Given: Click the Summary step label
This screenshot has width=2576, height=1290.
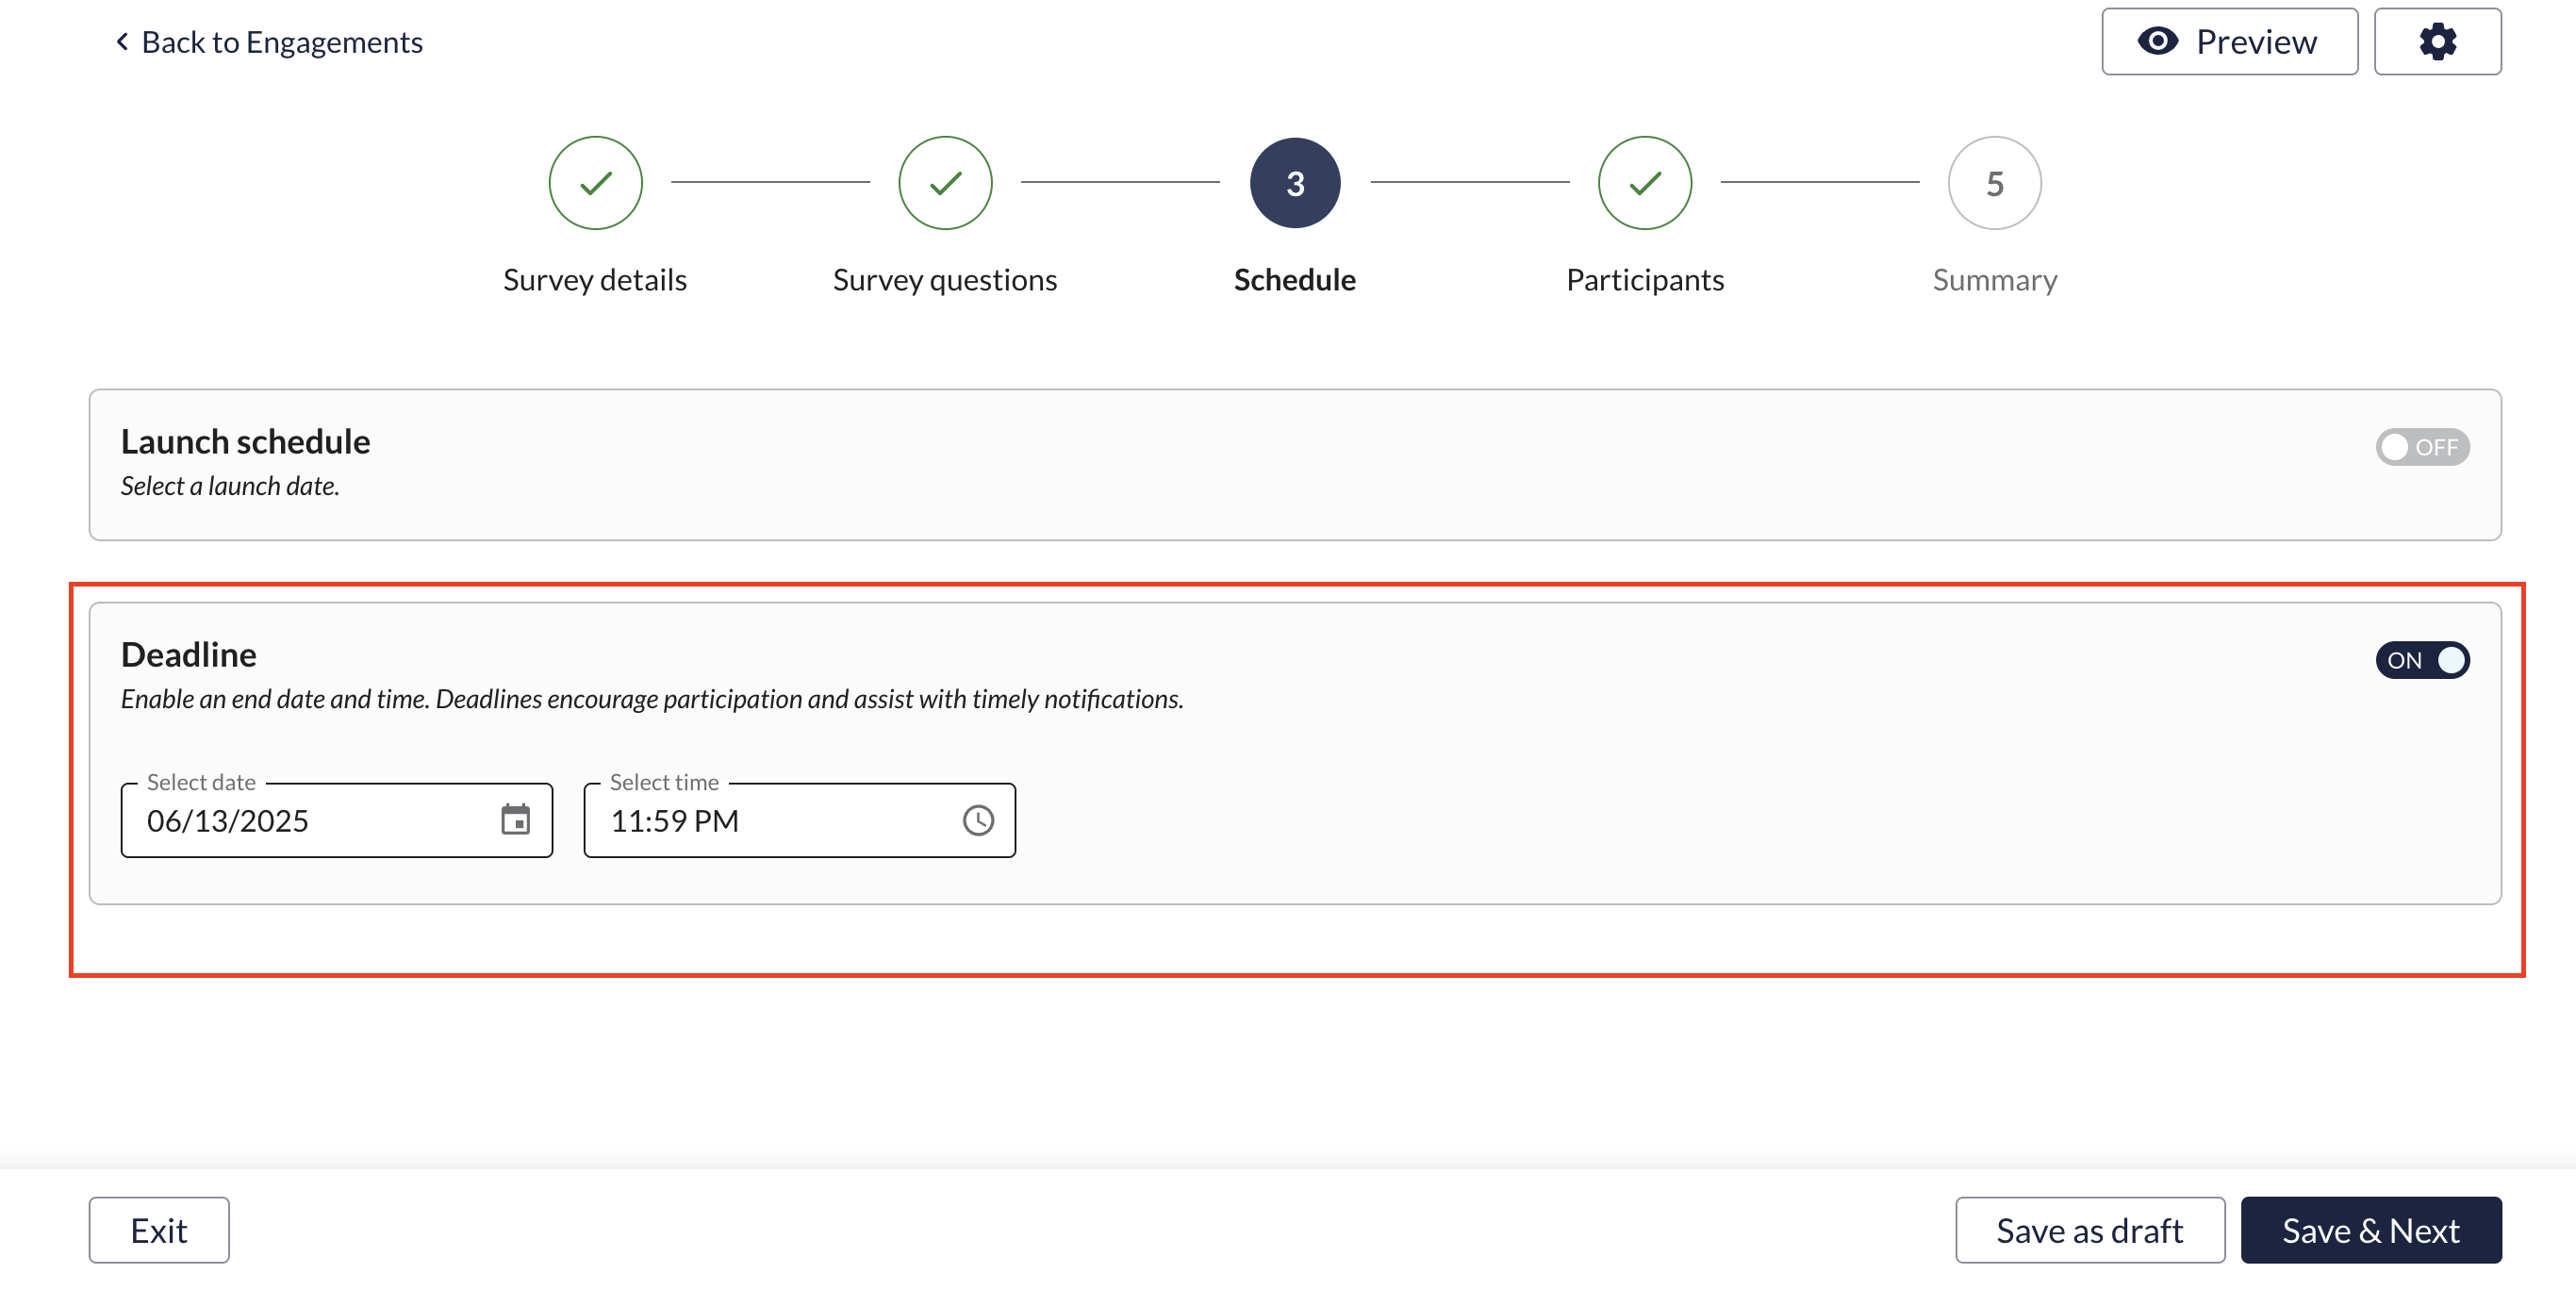Looking at the screenshot, I should pos(1994,280).
